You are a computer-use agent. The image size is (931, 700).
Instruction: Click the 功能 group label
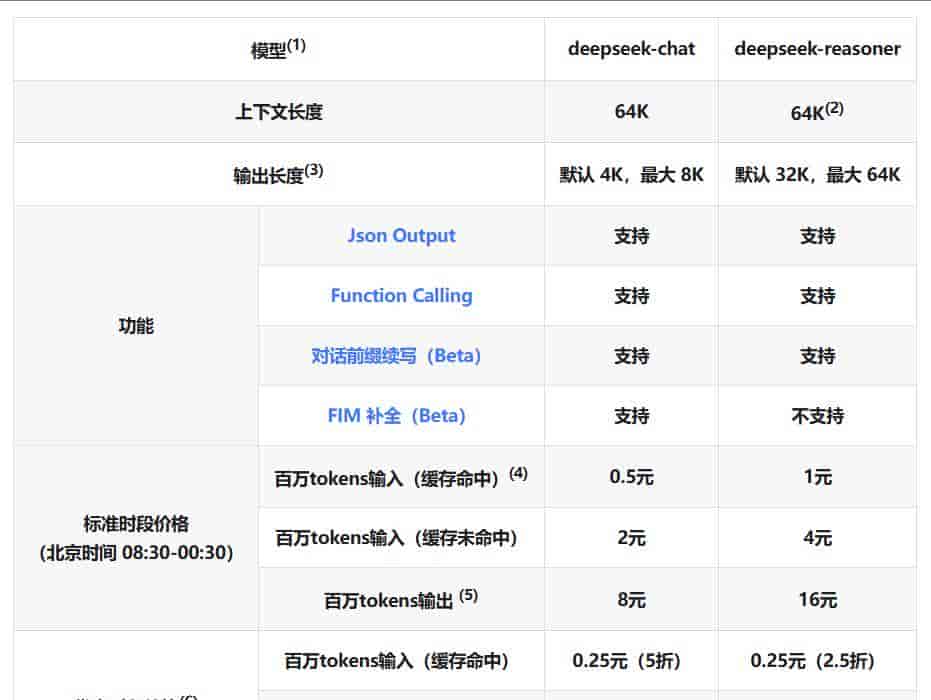[136, 326]
